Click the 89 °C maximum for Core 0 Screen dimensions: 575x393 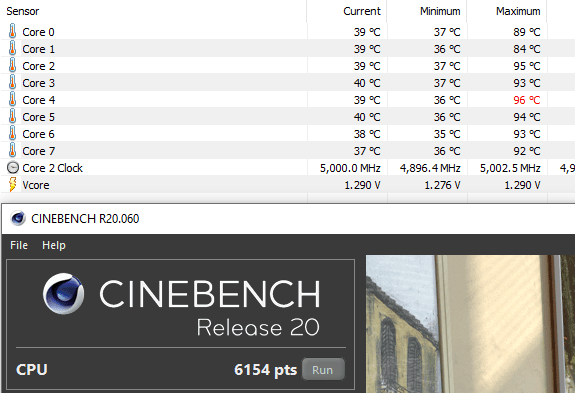point(527,32)
